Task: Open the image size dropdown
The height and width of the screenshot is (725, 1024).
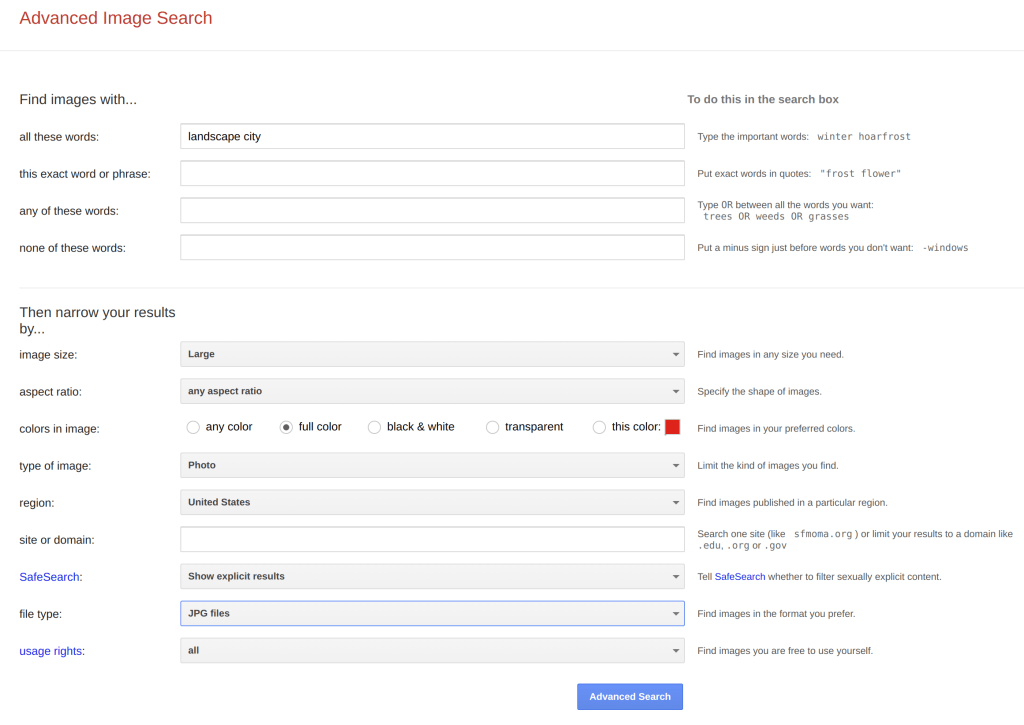Action: (x=432, y=354)
